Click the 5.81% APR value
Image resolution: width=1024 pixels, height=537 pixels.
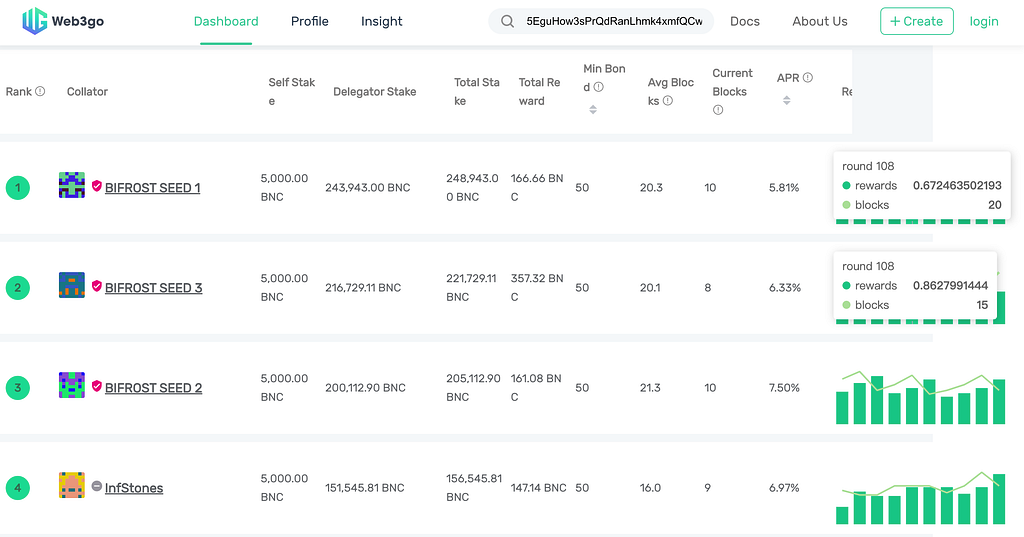click(784, 188)
